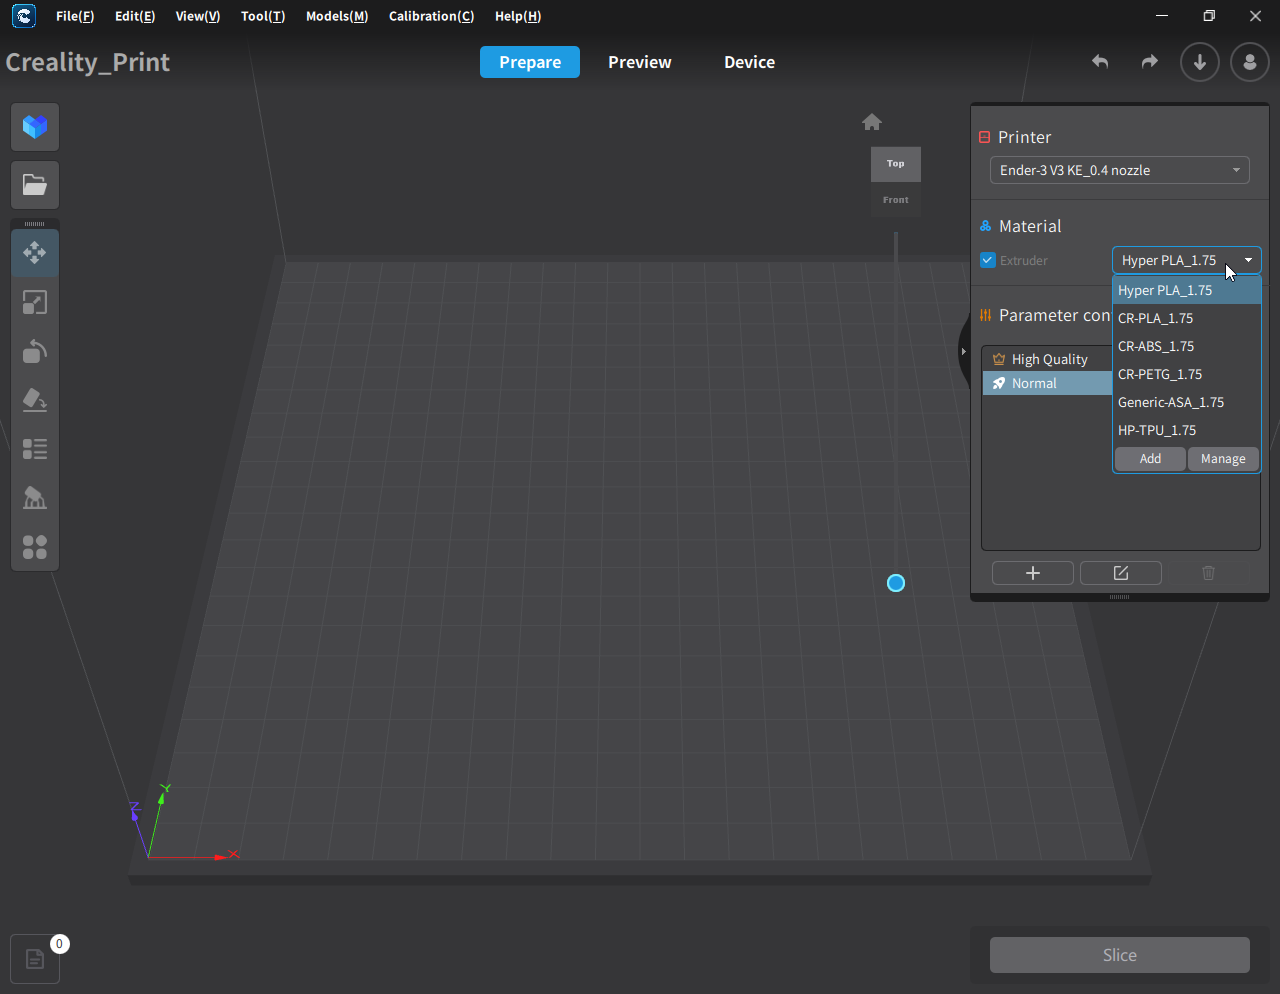Viewport: 1280px width, 994px height.
Task: Open the Calibration menu
Action: tap(432, 16)
